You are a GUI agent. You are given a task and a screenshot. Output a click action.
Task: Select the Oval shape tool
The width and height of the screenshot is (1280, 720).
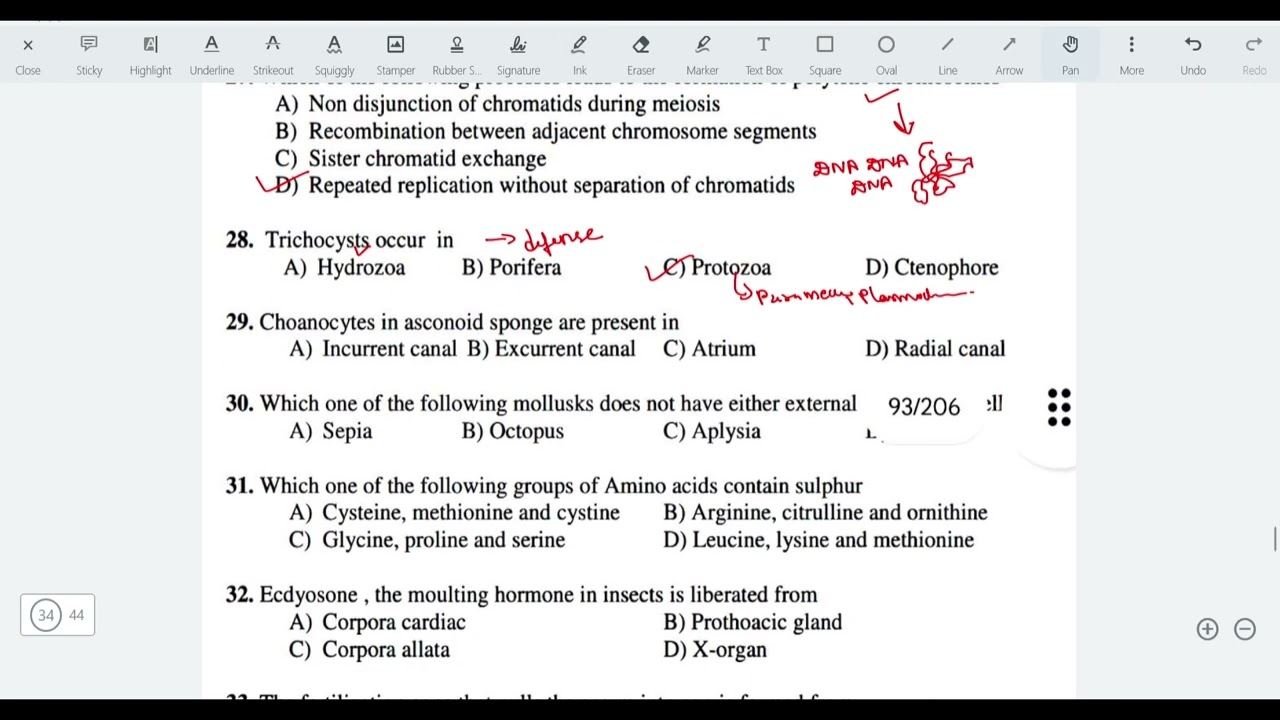pyautogui.click(x=886, y=55)
